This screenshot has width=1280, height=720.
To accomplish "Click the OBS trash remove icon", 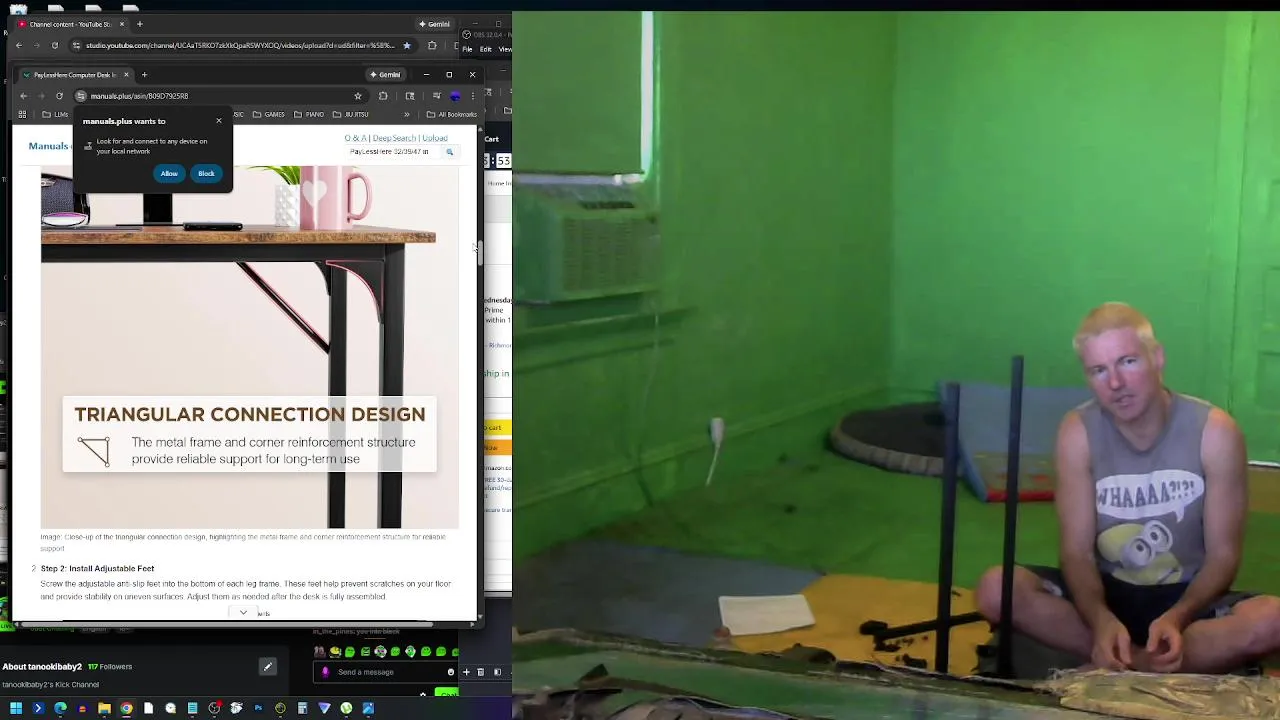I will pos(480,672).
